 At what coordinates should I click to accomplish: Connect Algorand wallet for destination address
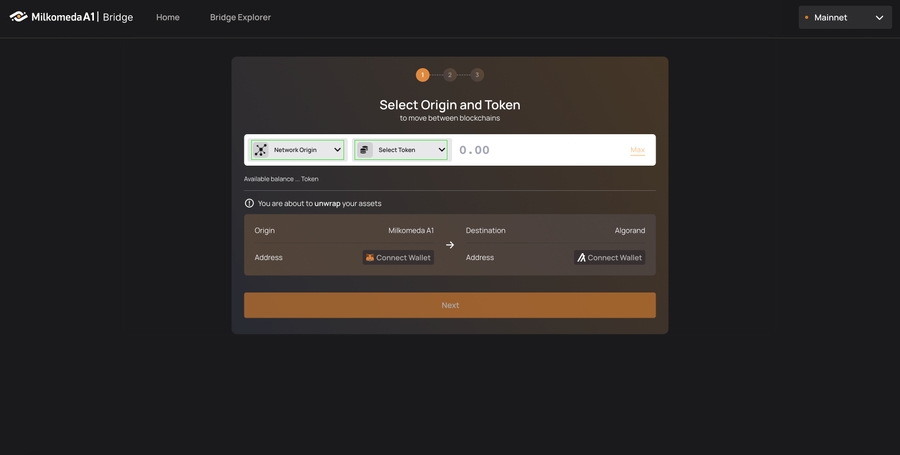[609, 258]
